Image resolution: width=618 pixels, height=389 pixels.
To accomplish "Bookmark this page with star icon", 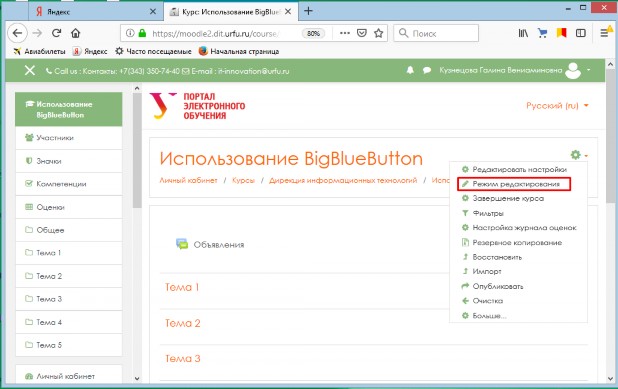I will point(378,33).
